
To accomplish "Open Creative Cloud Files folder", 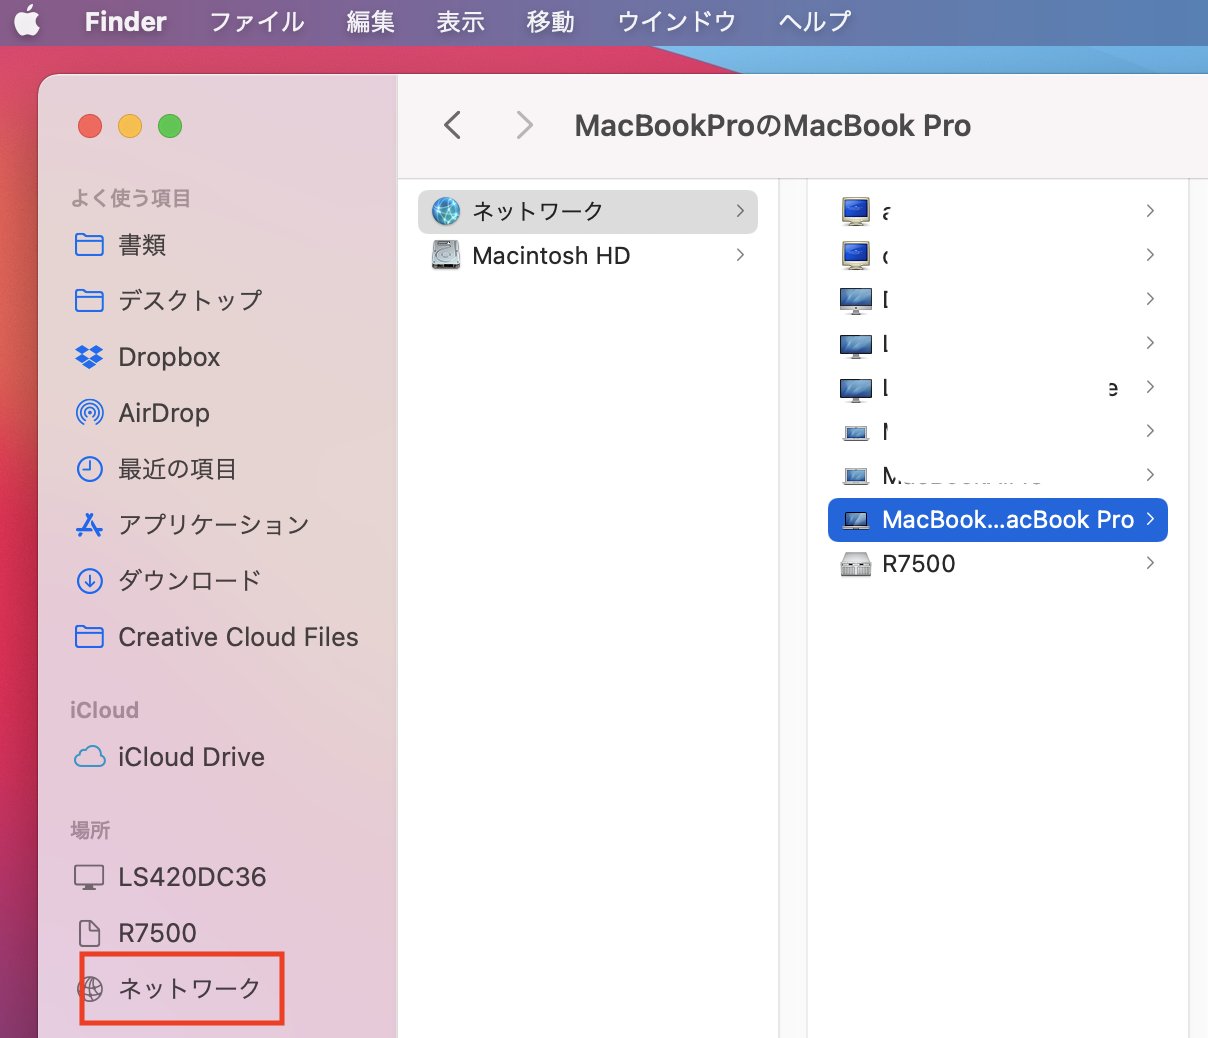I will [x=237, y=637].
